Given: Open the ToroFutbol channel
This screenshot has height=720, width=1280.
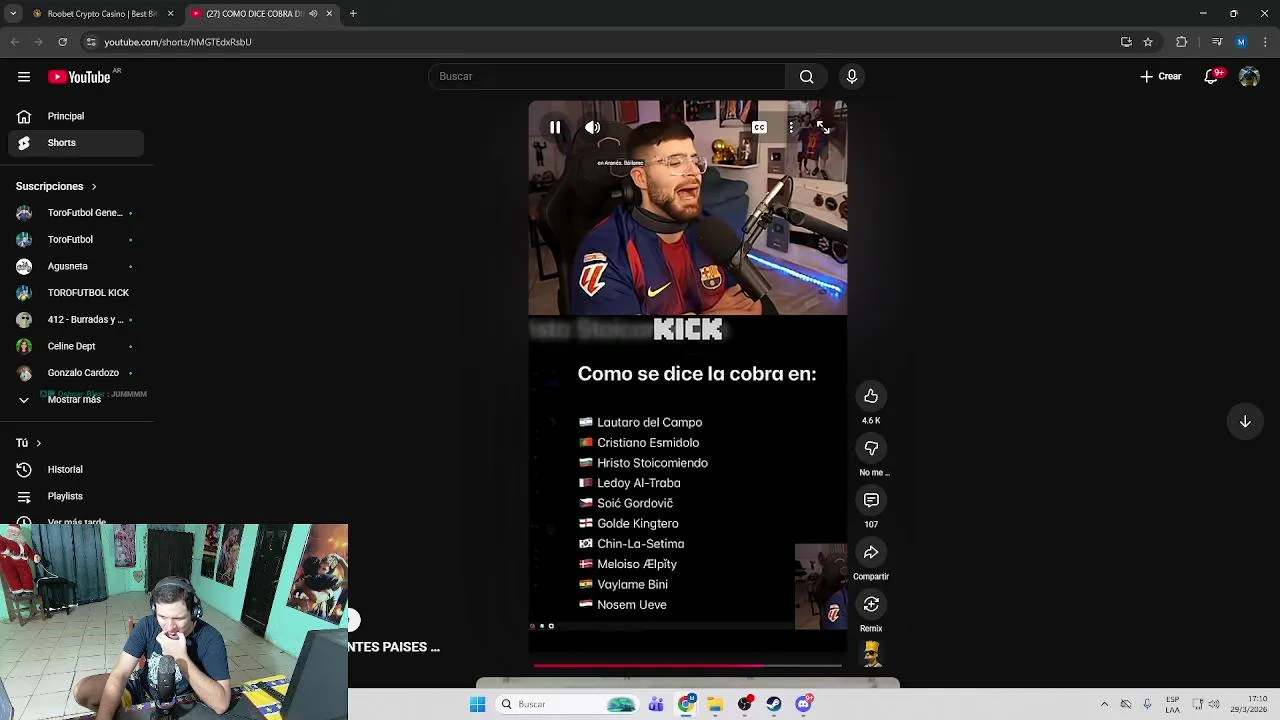Looking at the screenshot, I should pos(76,240).
